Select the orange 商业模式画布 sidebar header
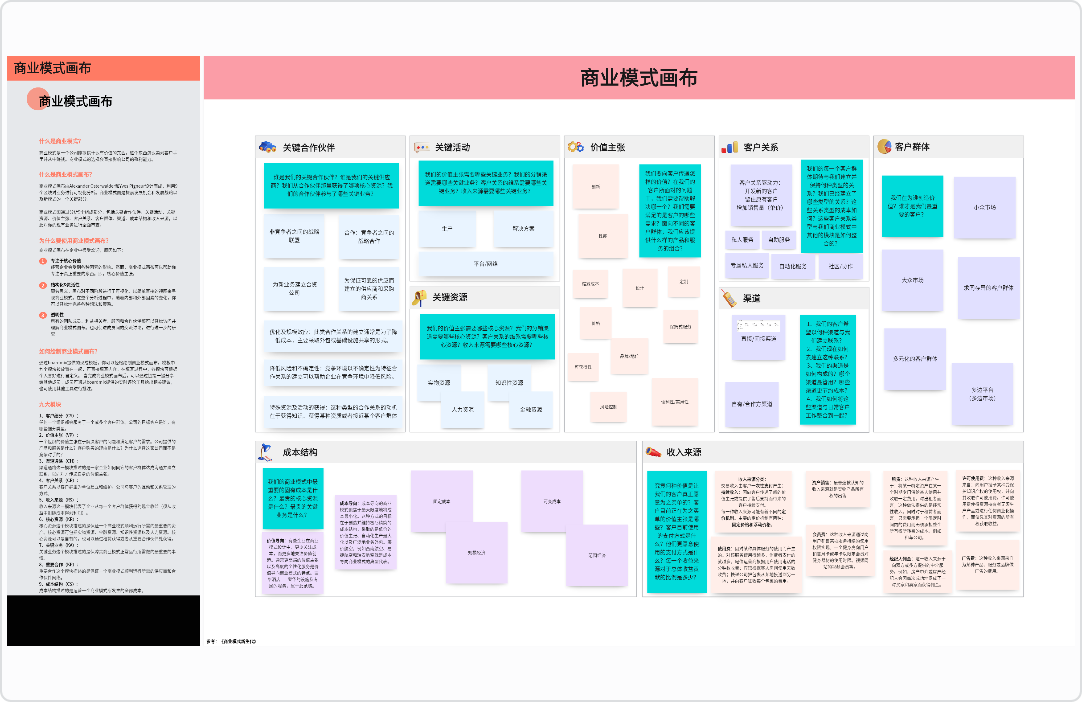Viewport: 1082px width, 702px height. (x=104, y=68)
